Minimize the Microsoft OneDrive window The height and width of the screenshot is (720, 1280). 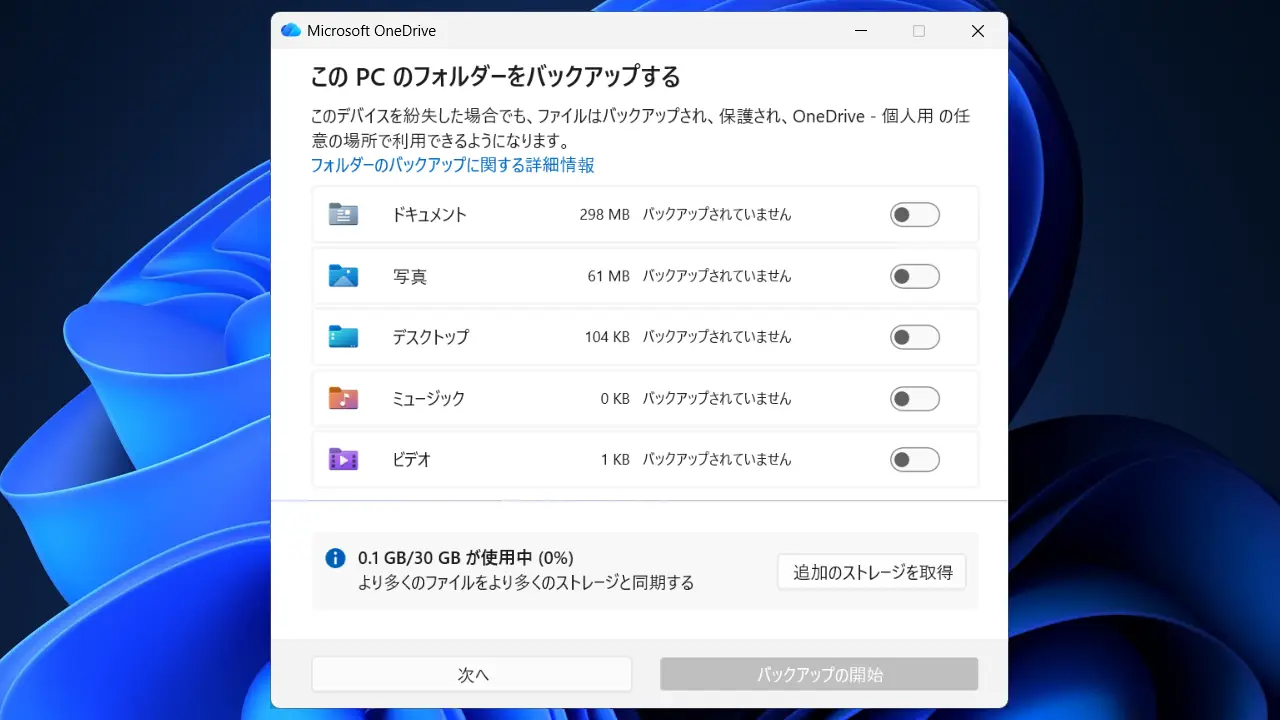coord(861,31)
